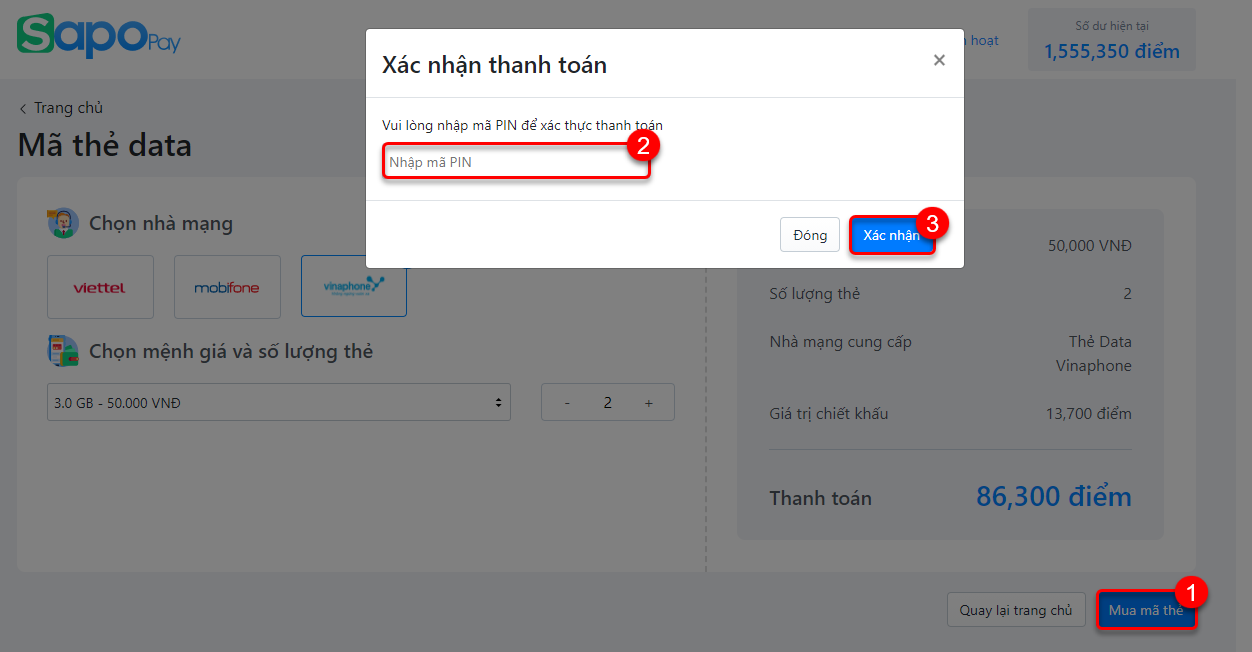
Task: Increase card quantity with the plus button
Action: point(648,402)
